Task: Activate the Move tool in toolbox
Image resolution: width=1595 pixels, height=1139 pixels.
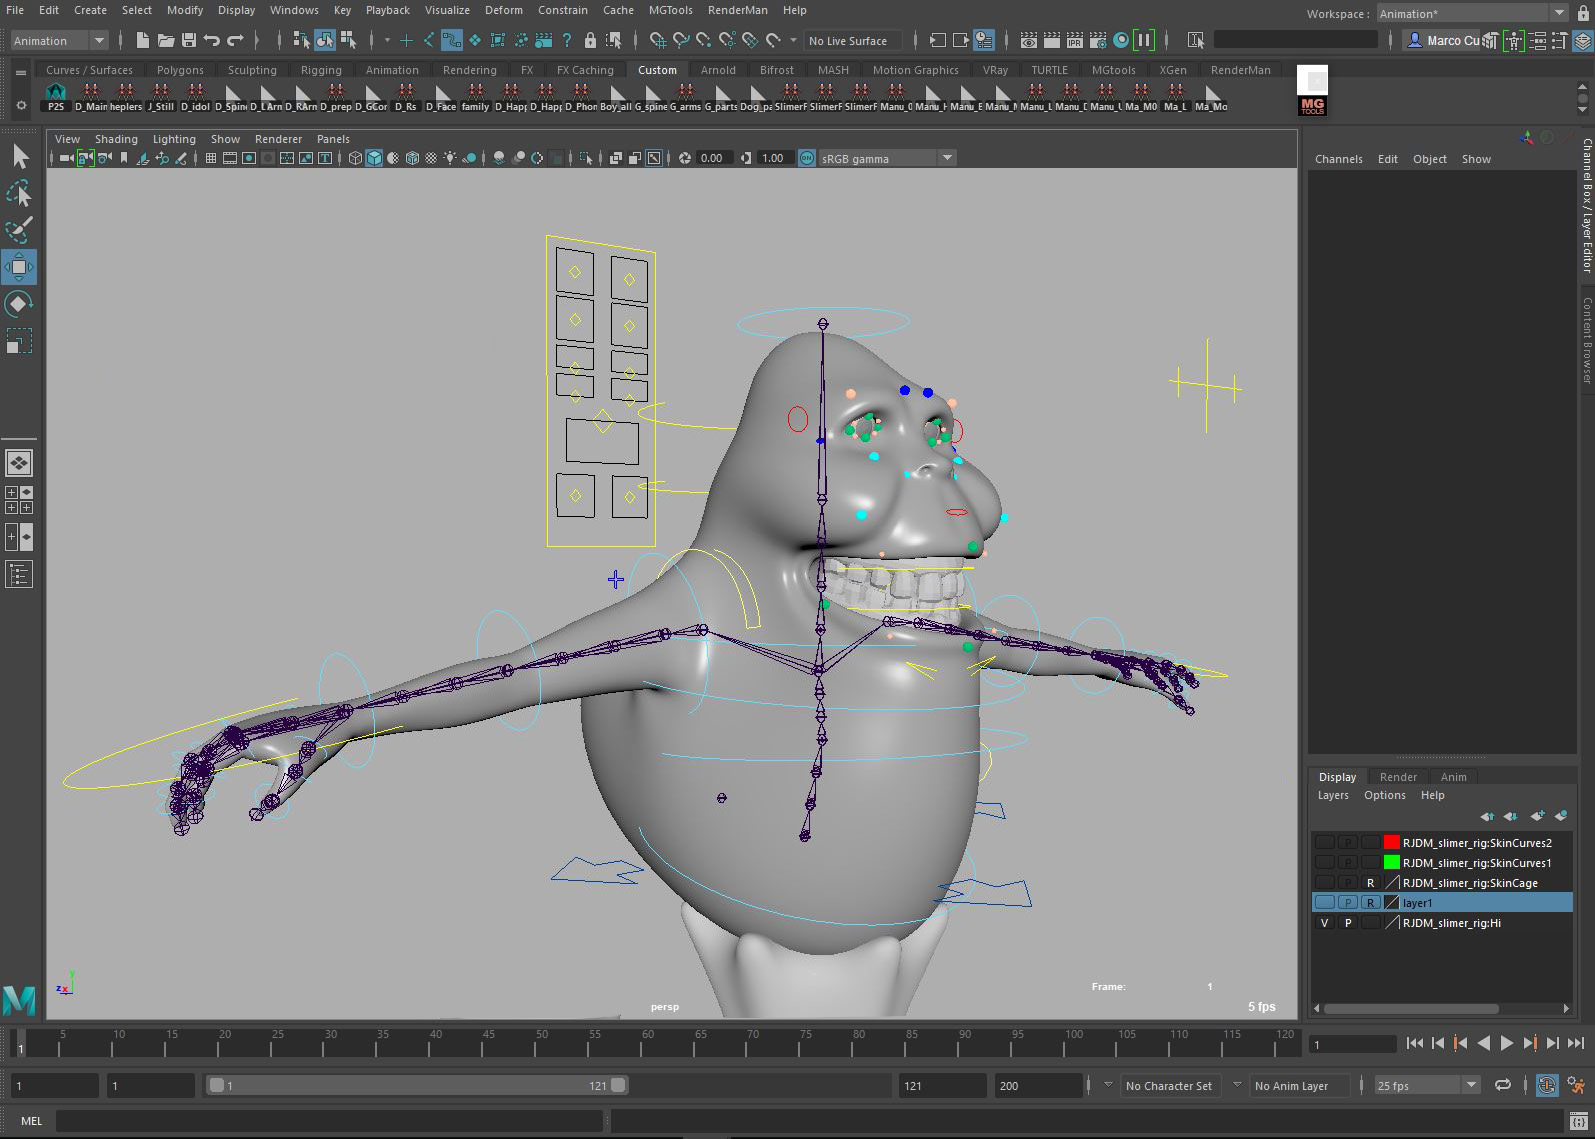Action: pyautogui.click(x=20, y=267)
